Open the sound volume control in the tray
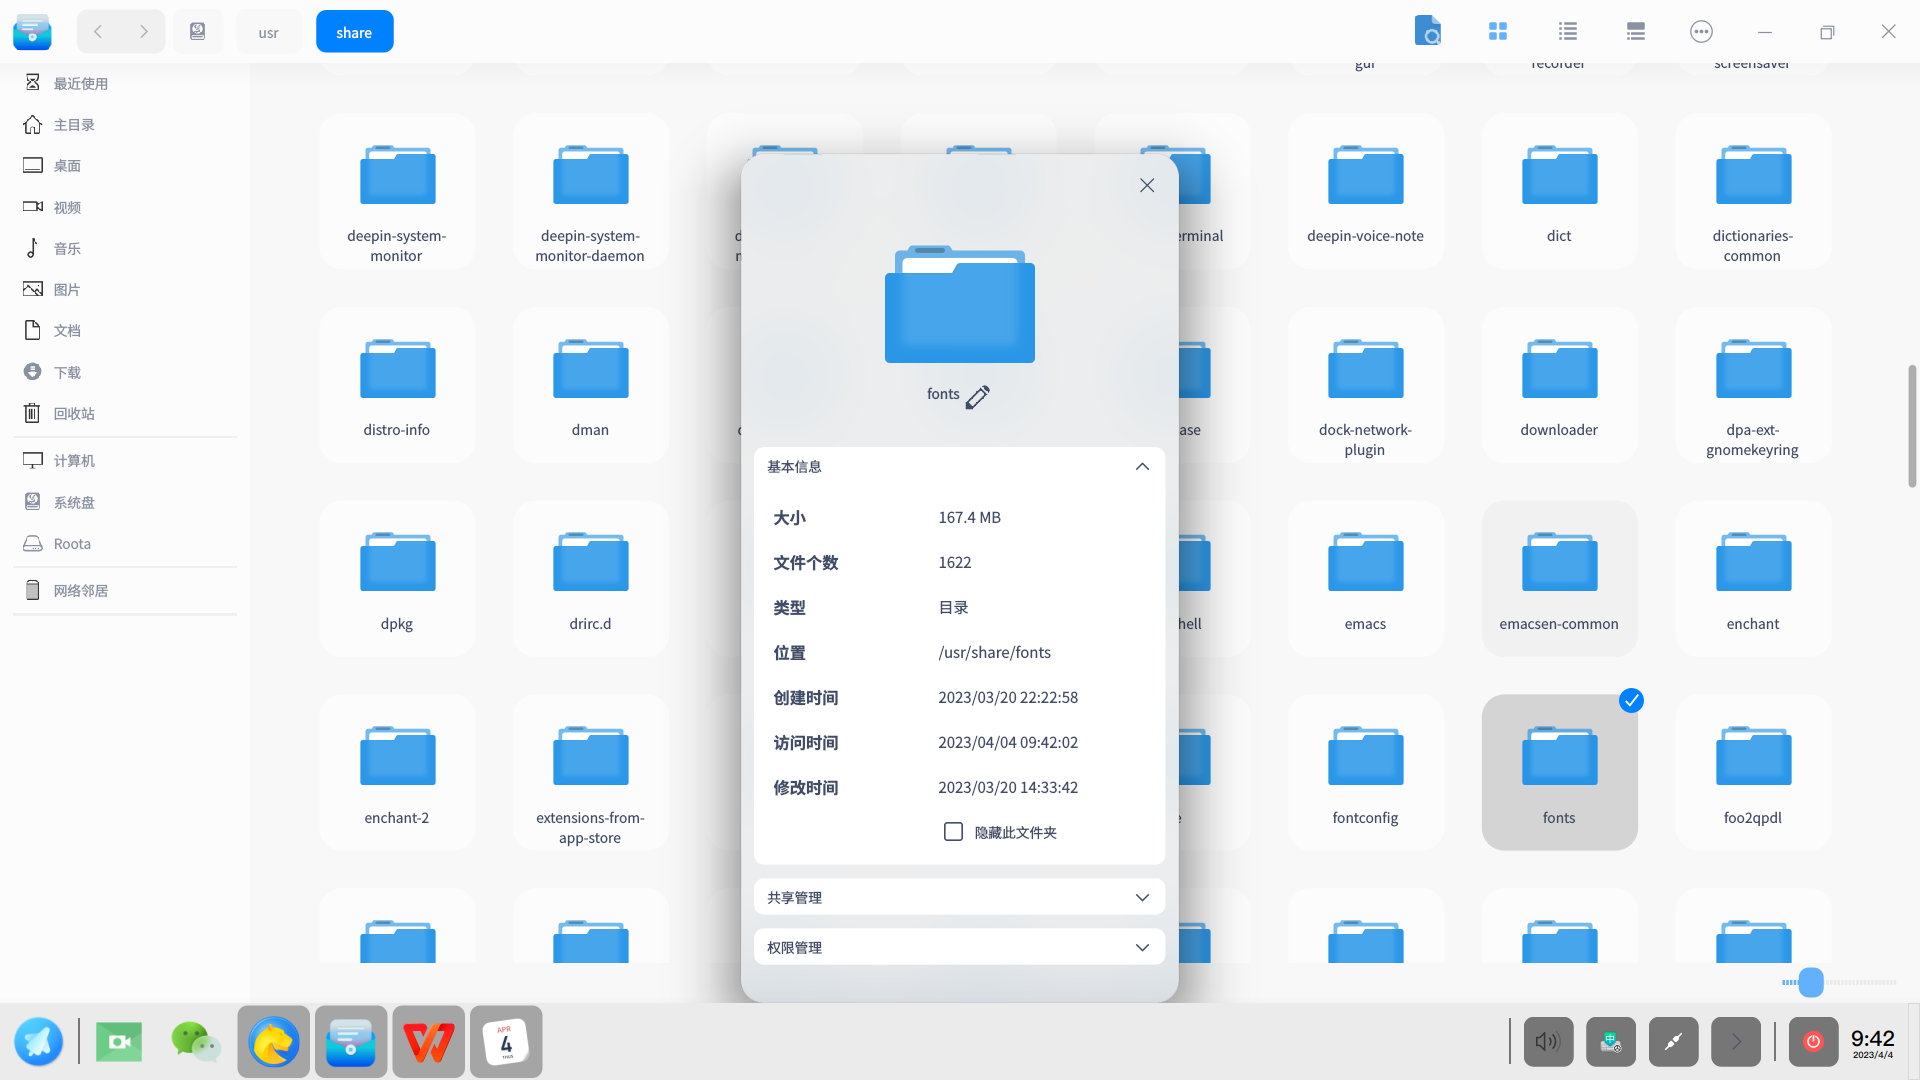Screen dimensions: 1920x1080 coord(1547,1041)
